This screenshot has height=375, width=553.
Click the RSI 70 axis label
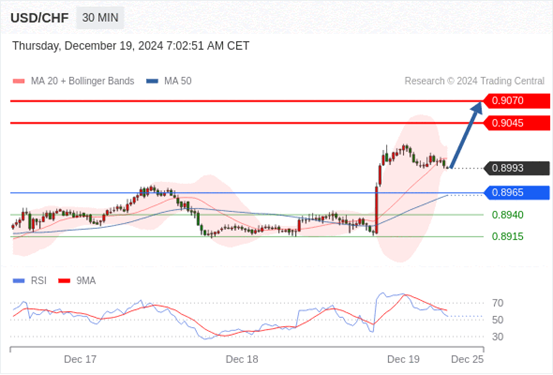[498, 303]
